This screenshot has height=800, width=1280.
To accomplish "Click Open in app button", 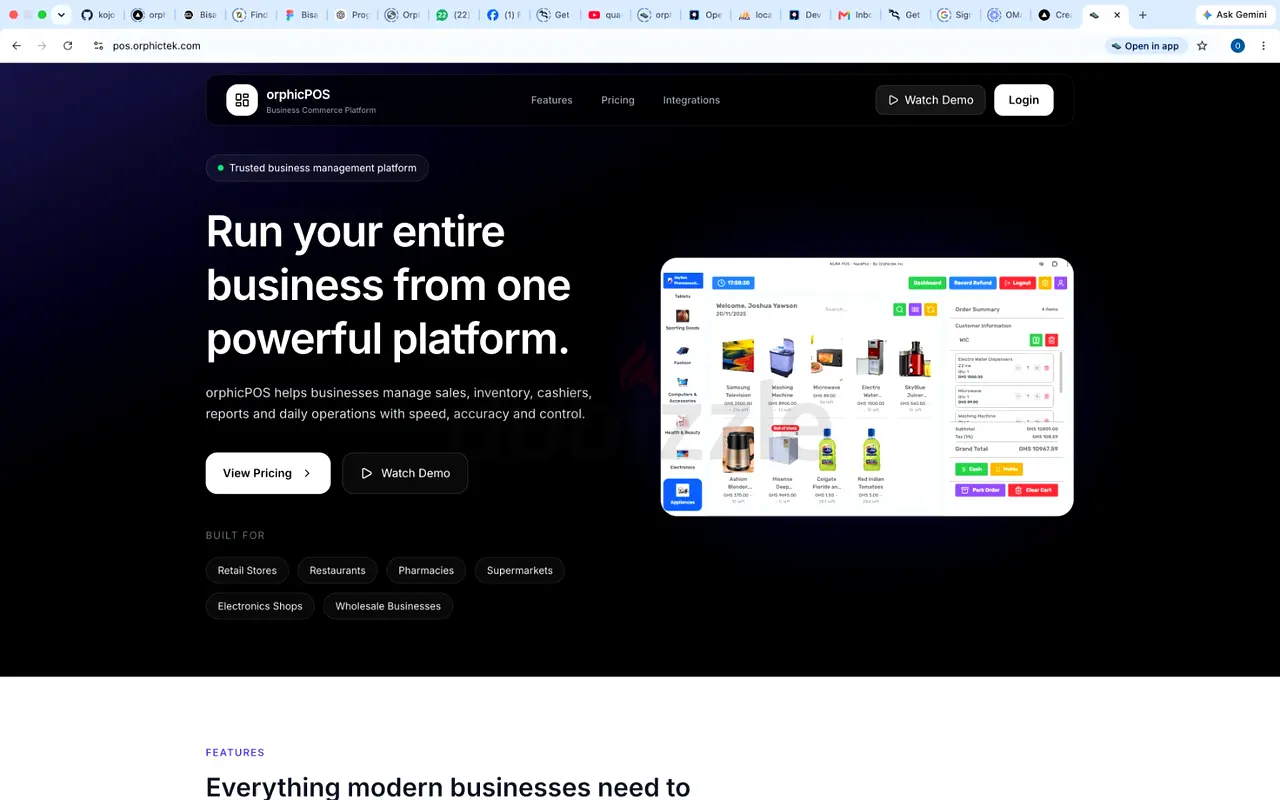I will [x=1144, y=46].
